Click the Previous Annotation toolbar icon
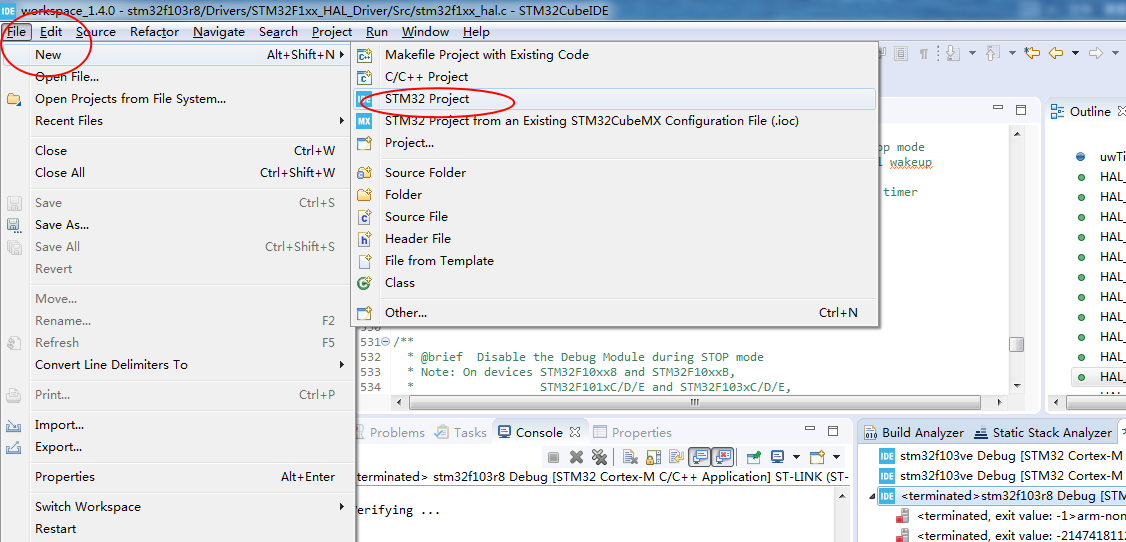 tap(993, 53)
